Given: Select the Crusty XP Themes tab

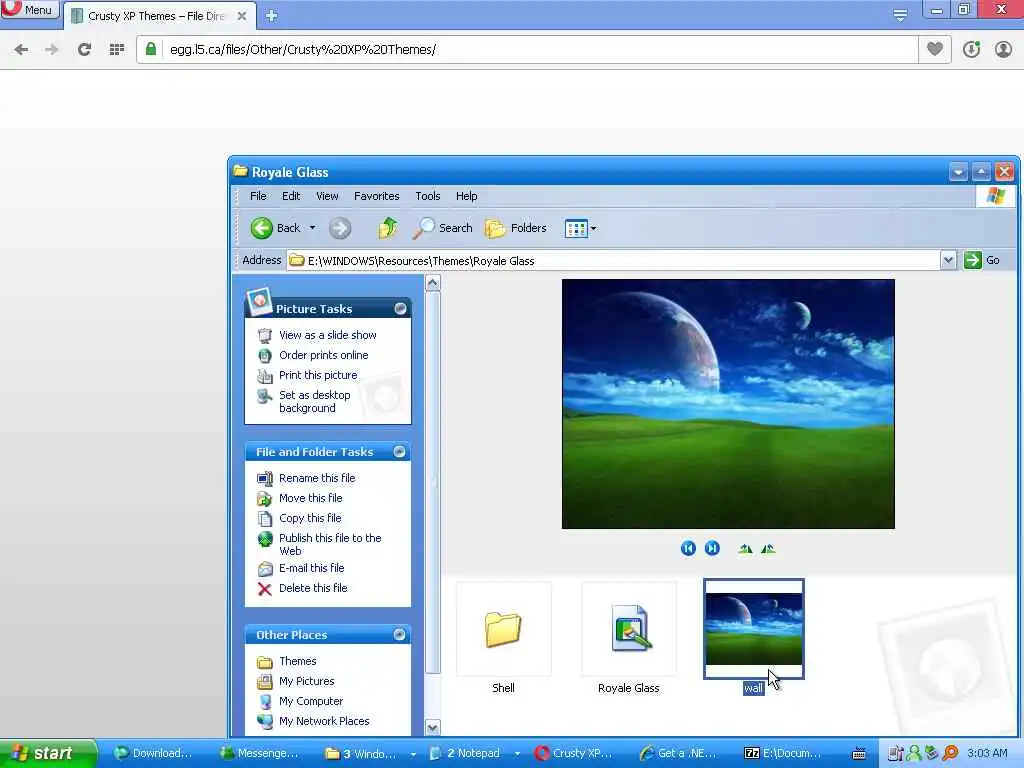Looking at the screenshot, I should coord(159,16).
